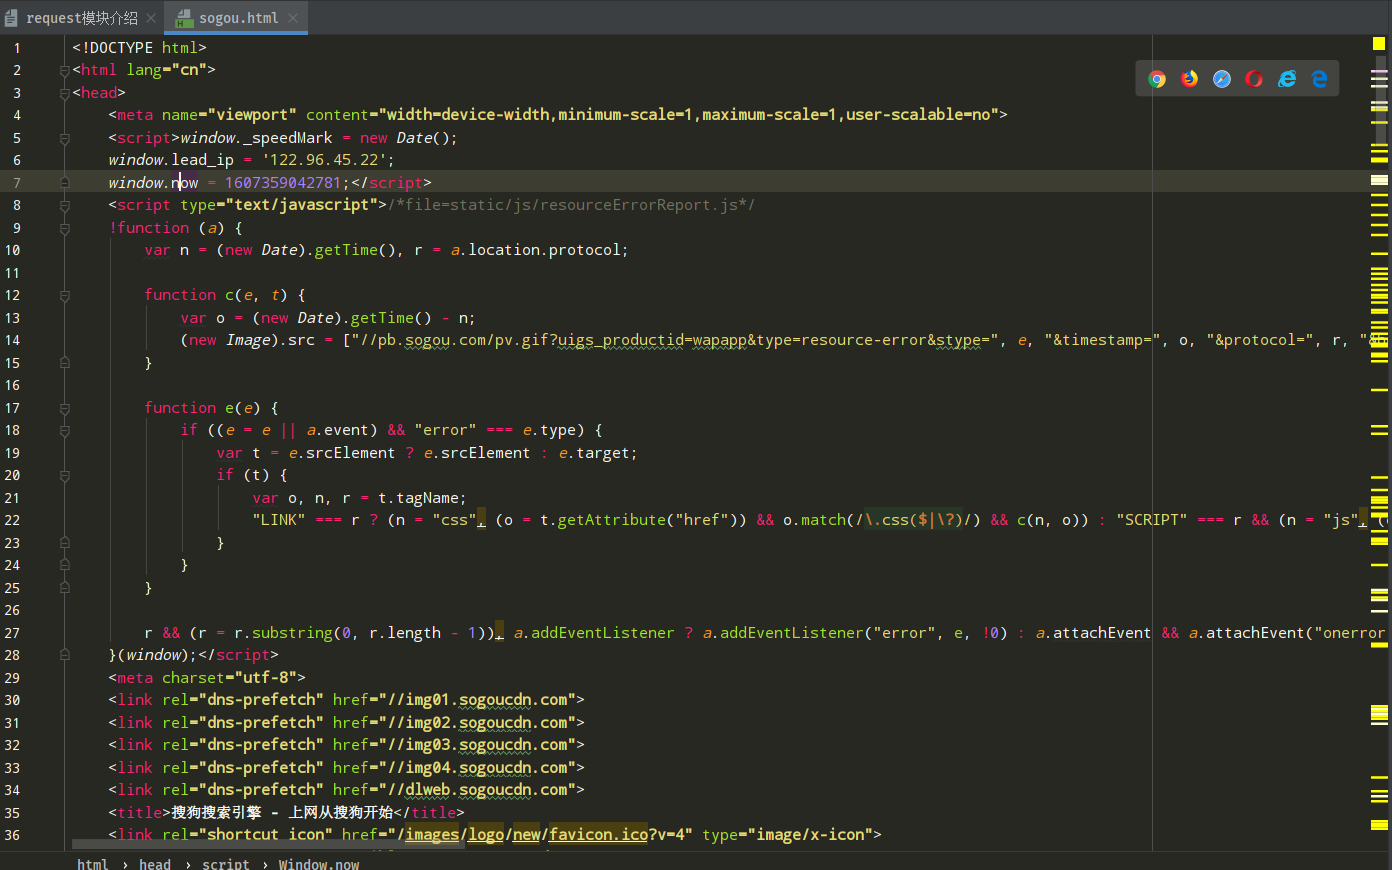Click t.tagName on line 21
Viewport: 1392px width, 870px height.
[418, 498]
